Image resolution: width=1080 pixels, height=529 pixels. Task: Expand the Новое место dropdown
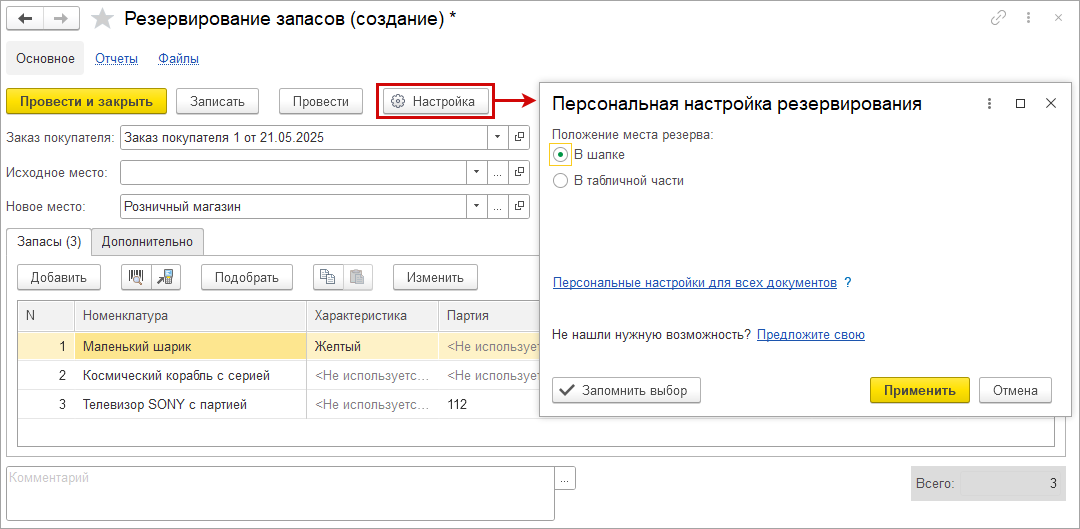tap(475, 207)
